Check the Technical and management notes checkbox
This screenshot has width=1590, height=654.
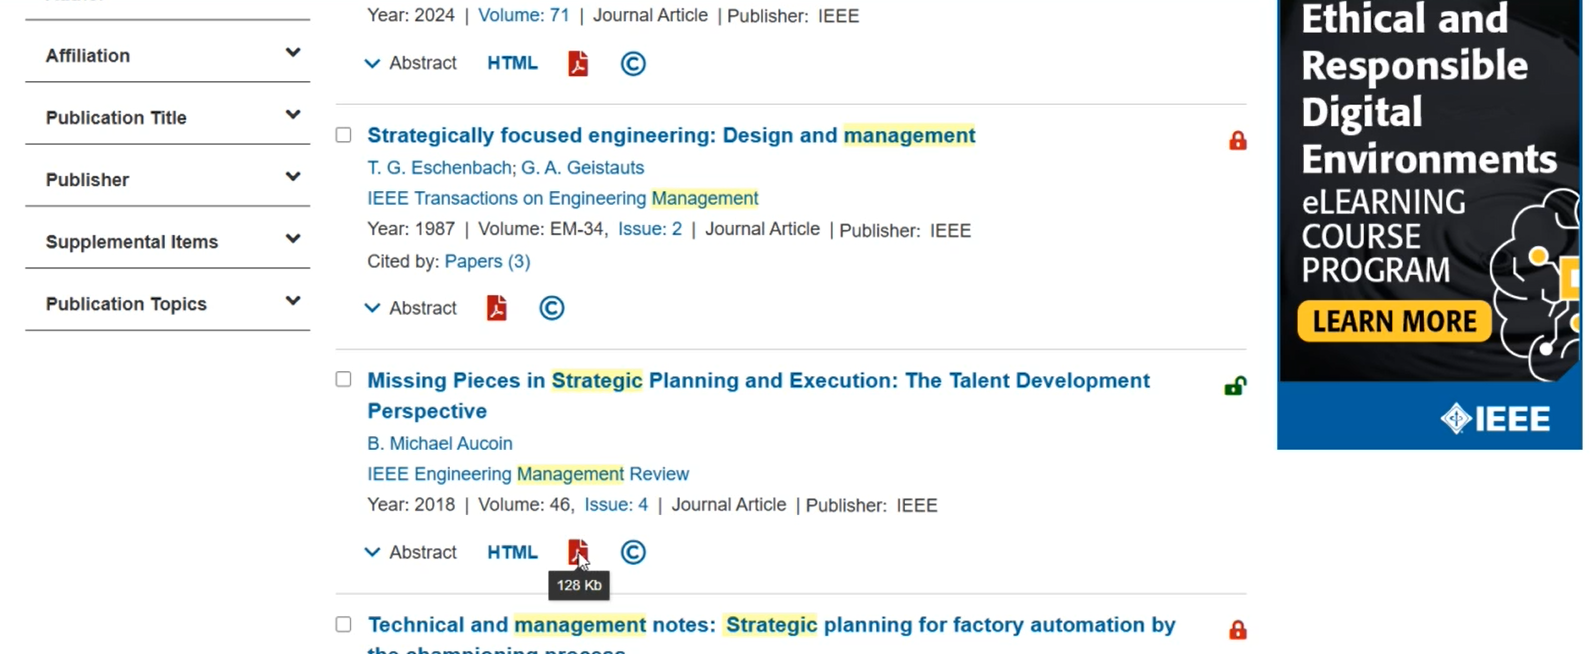coord(344,625)
